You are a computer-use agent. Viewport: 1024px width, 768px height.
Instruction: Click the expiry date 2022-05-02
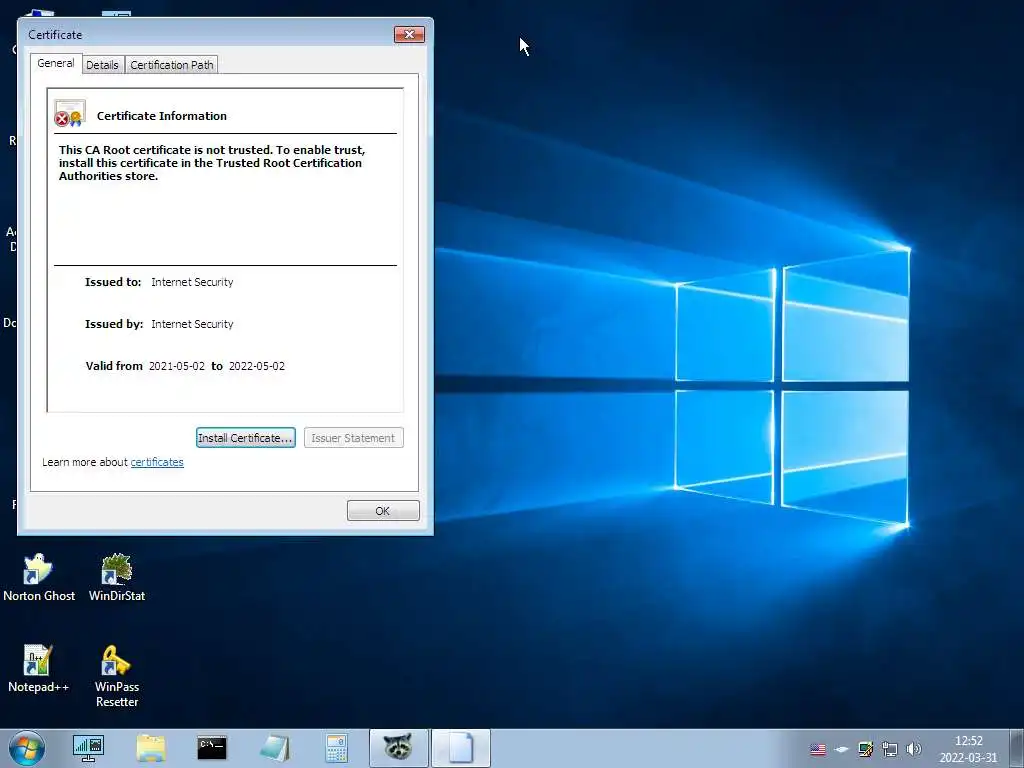[257, 366]
